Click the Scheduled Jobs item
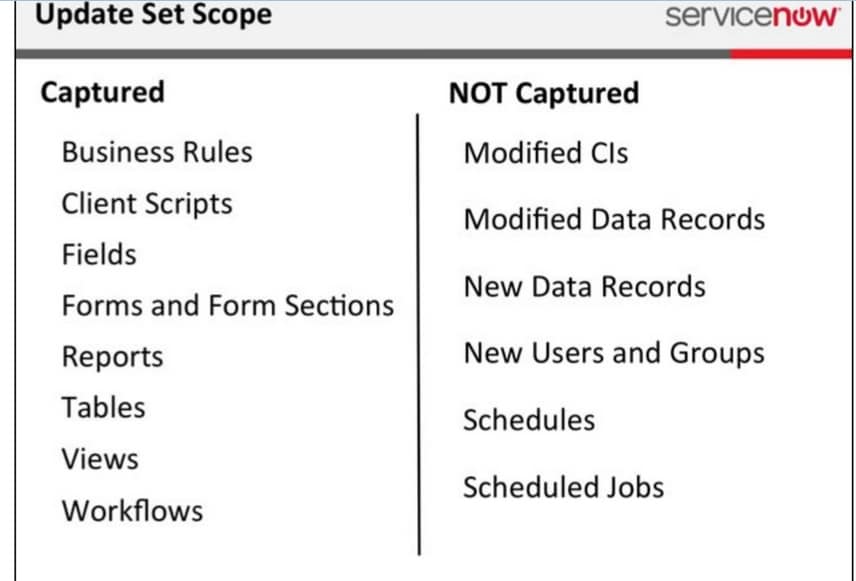Image resolution: width=856 pixels, height=581 pixels. point(563,487)
